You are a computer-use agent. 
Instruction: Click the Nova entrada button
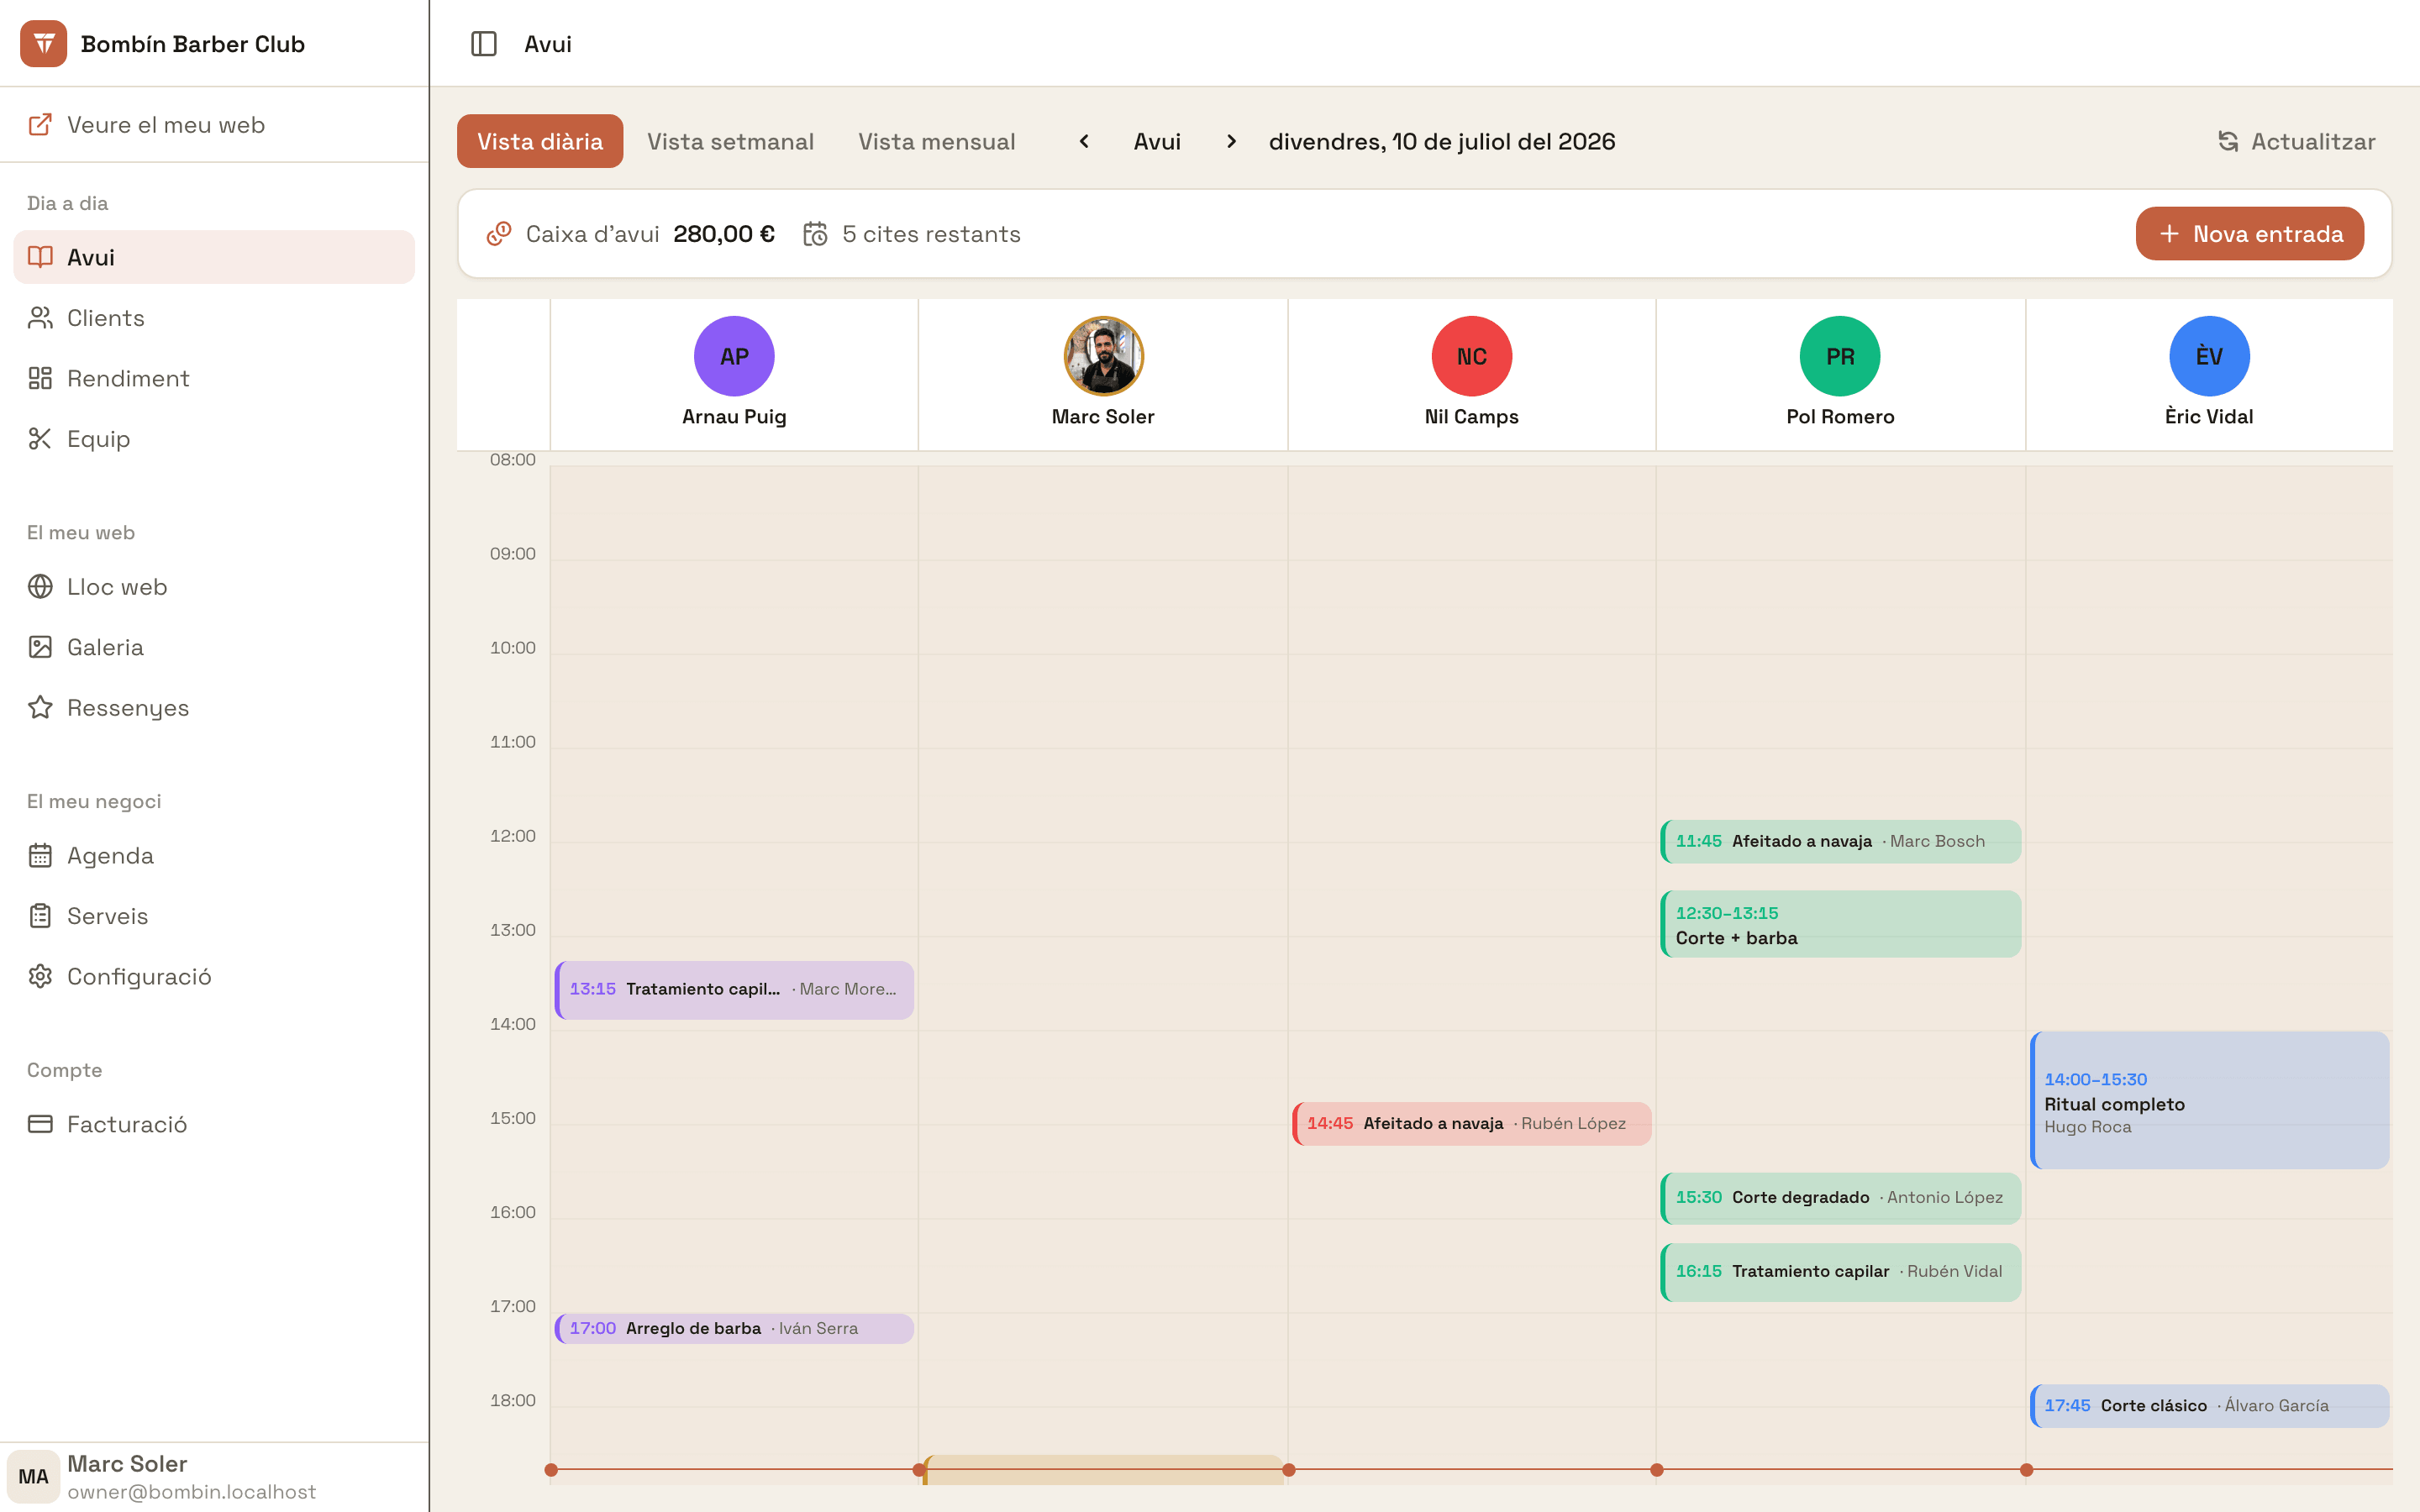2249,234
